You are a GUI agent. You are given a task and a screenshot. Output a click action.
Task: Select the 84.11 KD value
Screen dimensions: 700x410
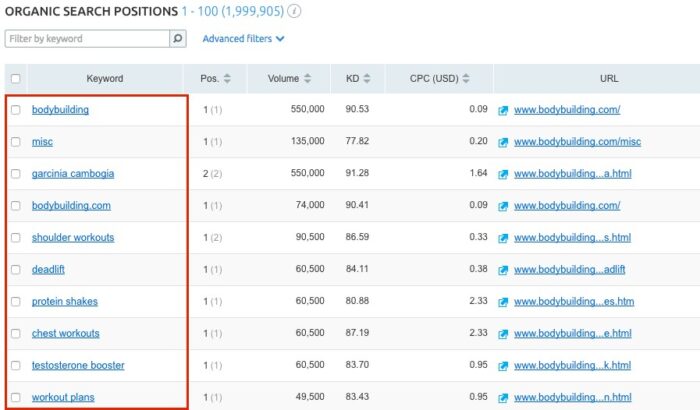(x=357, y=269)
